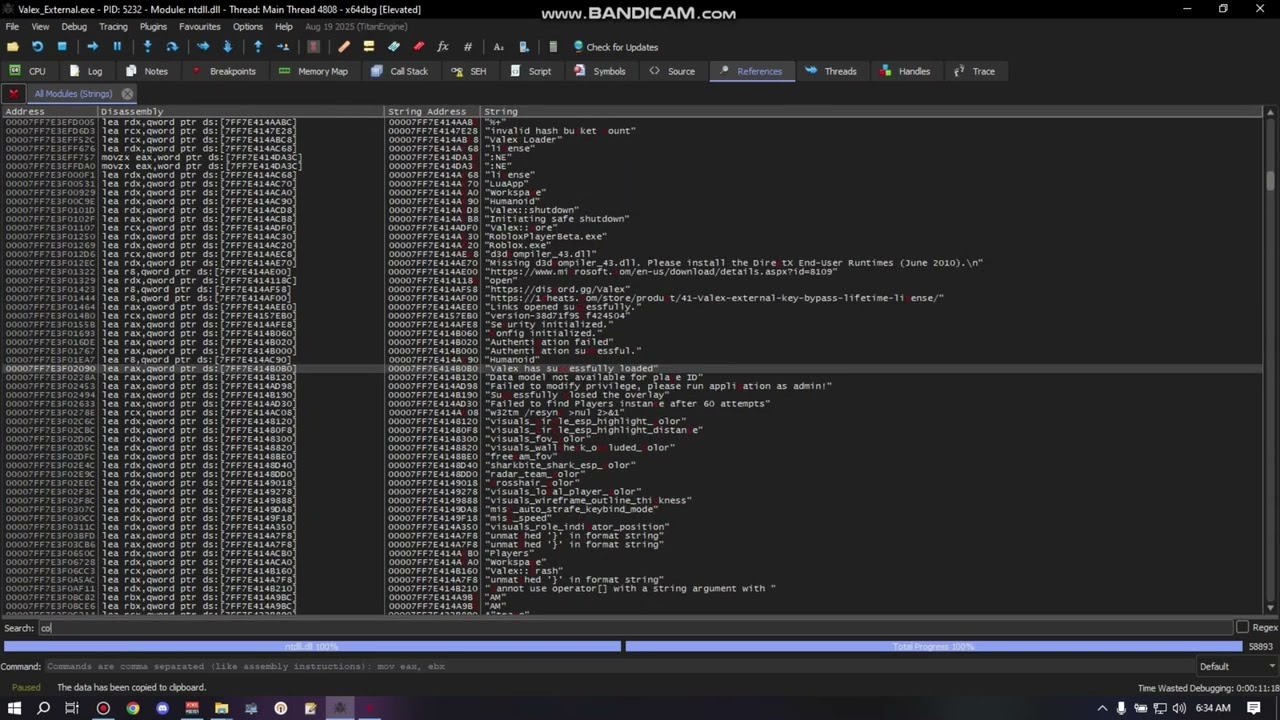Trace over using toolbar icon
This screenshot has height=720, width=1280.
pyautogui.click(x=227, y=47)
